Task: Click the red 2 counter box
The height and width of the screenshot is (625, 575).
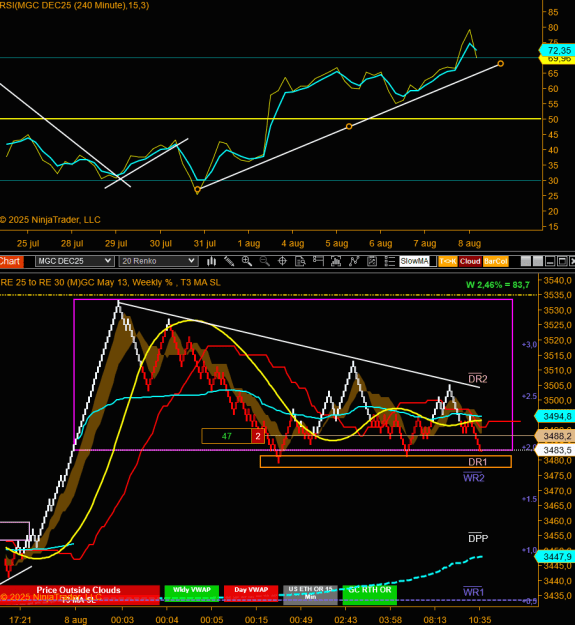Action: coord(258,436)
